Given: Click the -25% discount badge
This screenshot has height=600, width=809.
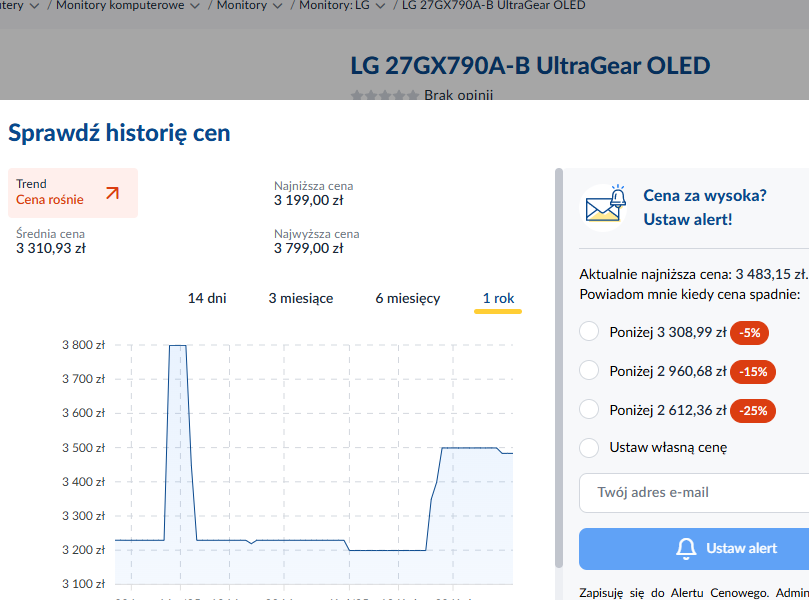Looking at the screenshot, I should 753,411.
